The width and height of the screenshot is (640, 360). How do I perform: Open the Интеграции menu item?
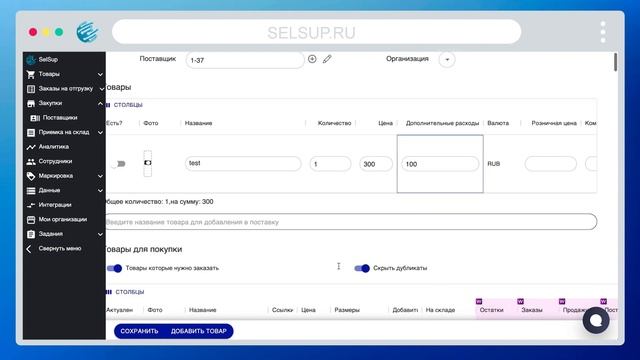click(55, 205)
